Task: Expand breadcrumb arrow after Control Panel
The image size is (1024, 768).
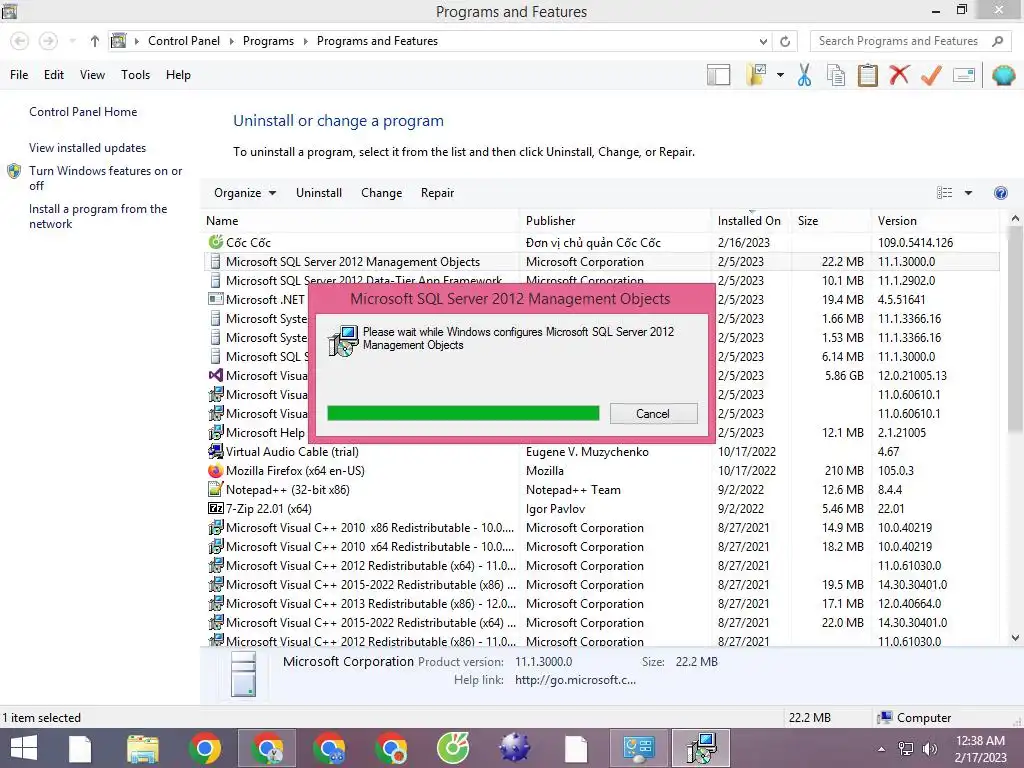Action: click(231, 41)
